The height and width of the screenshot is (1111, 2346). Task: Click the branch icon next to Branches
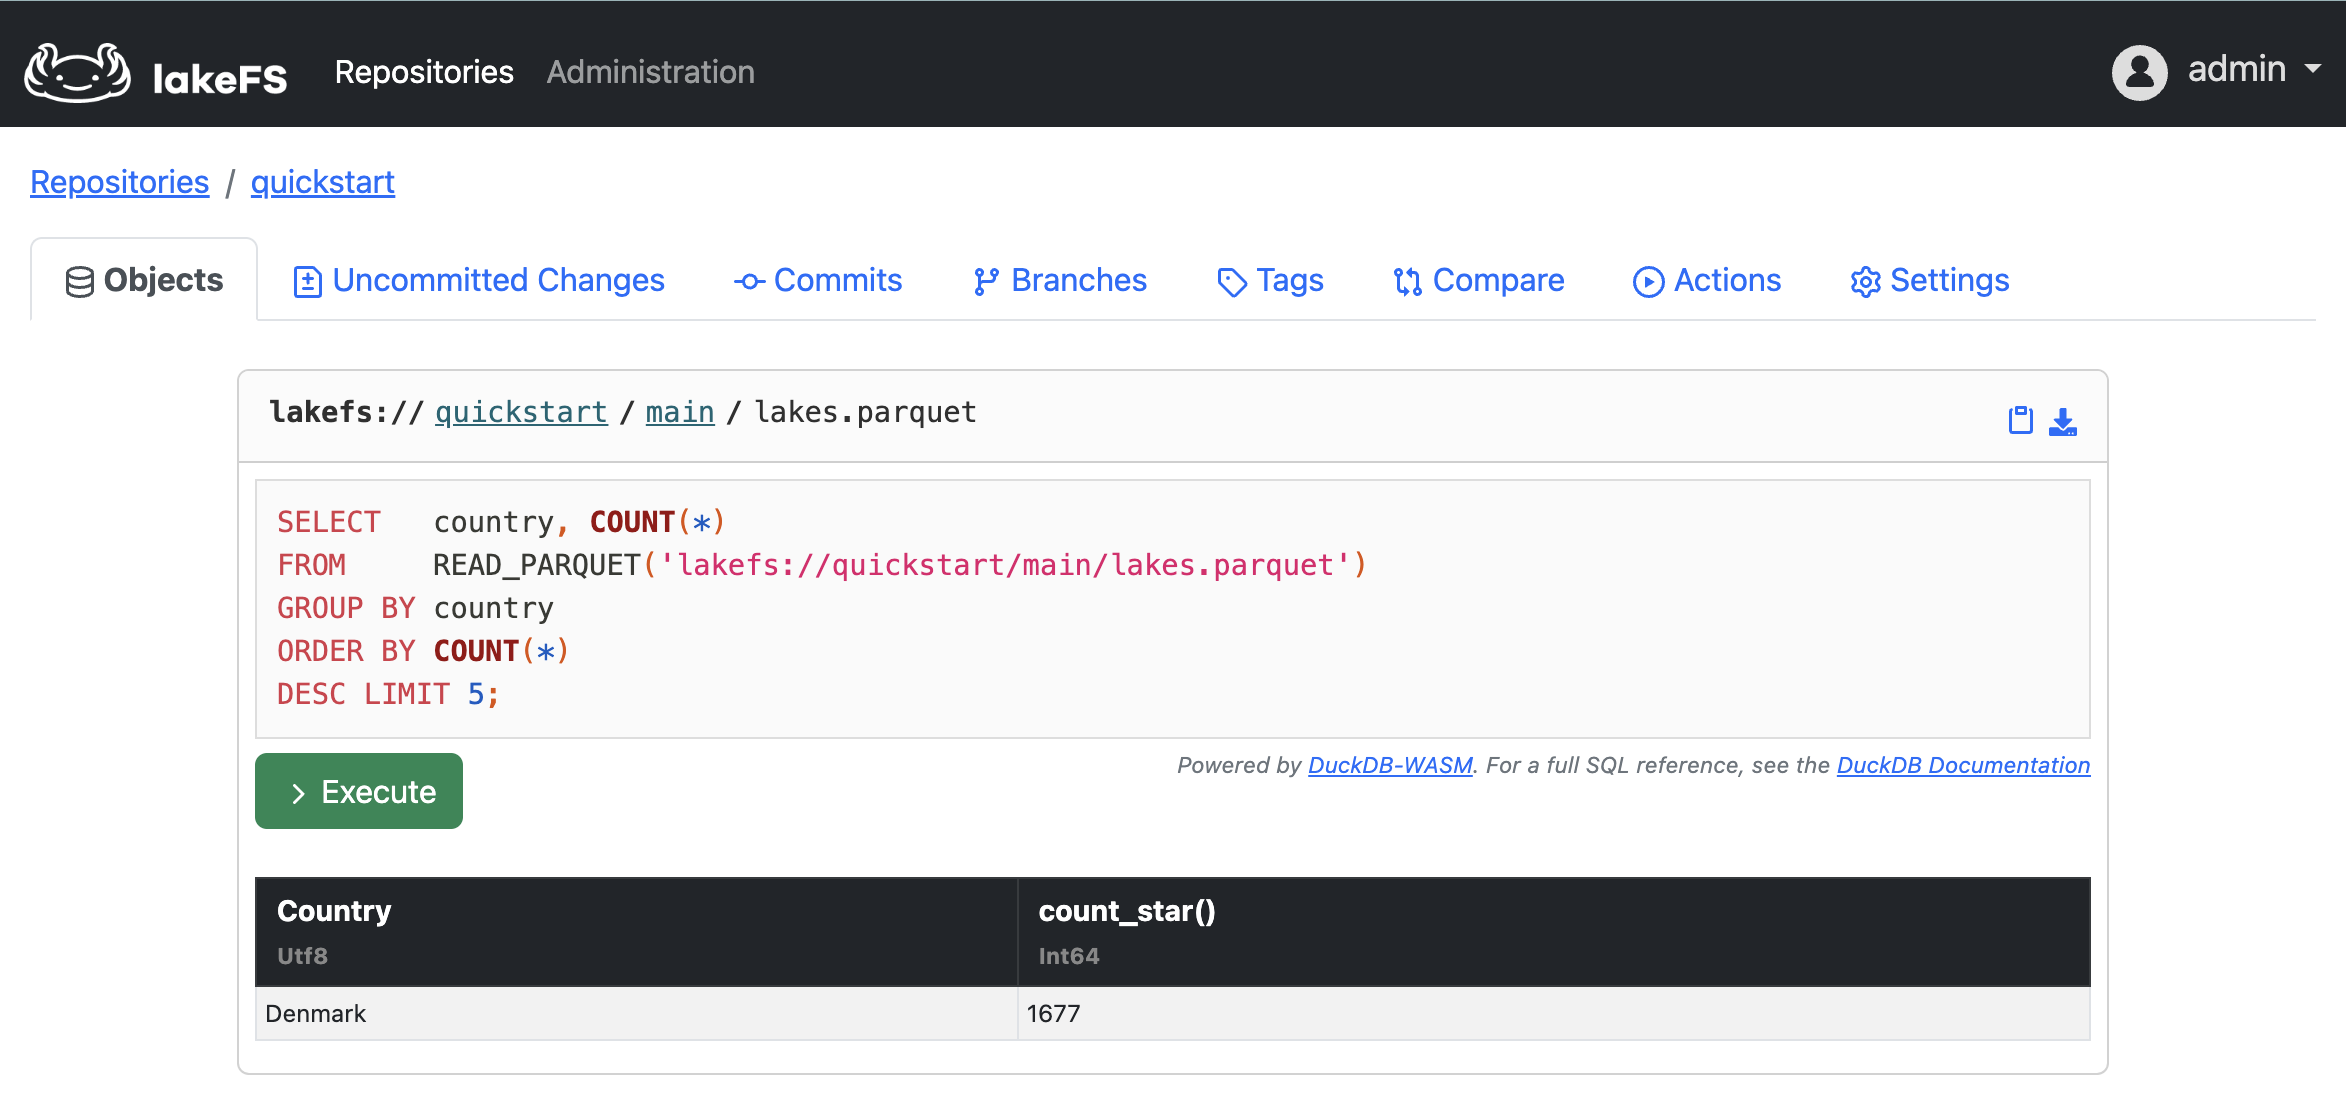pos(985,281)
